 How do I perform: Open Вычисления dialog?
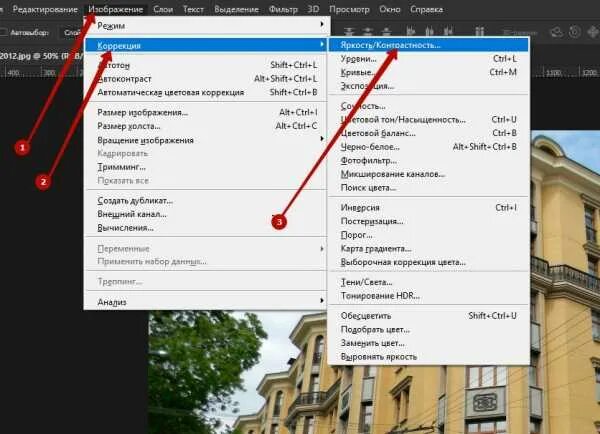[x=205, y=228]
